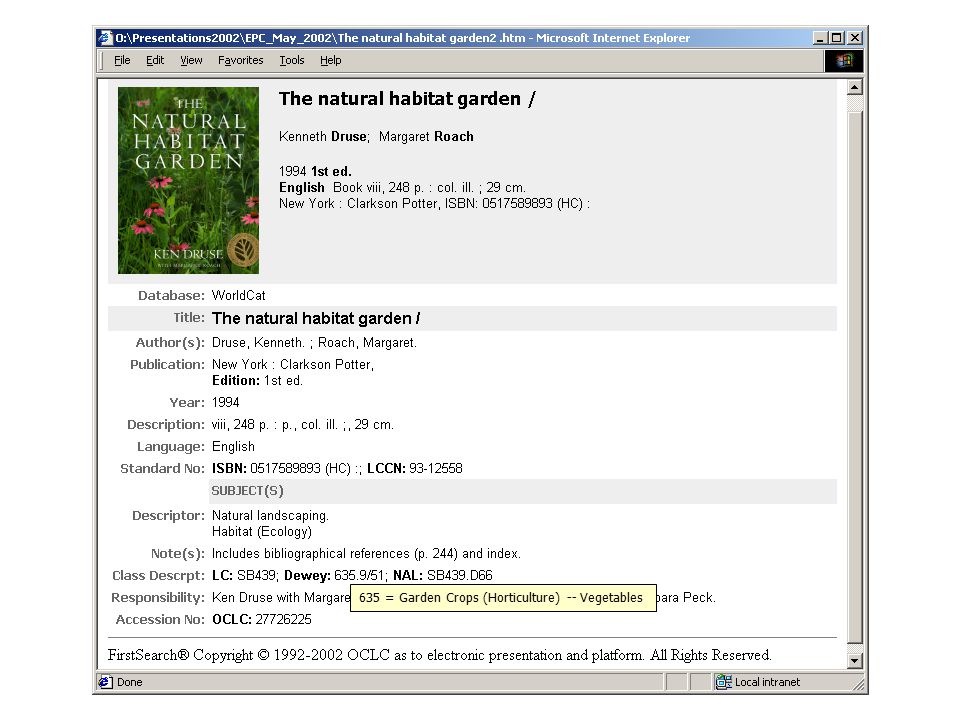Click the 'WorldCat' database value
Image resolution: width=960 pixels, height=720 pixels.
click(239, 295)
